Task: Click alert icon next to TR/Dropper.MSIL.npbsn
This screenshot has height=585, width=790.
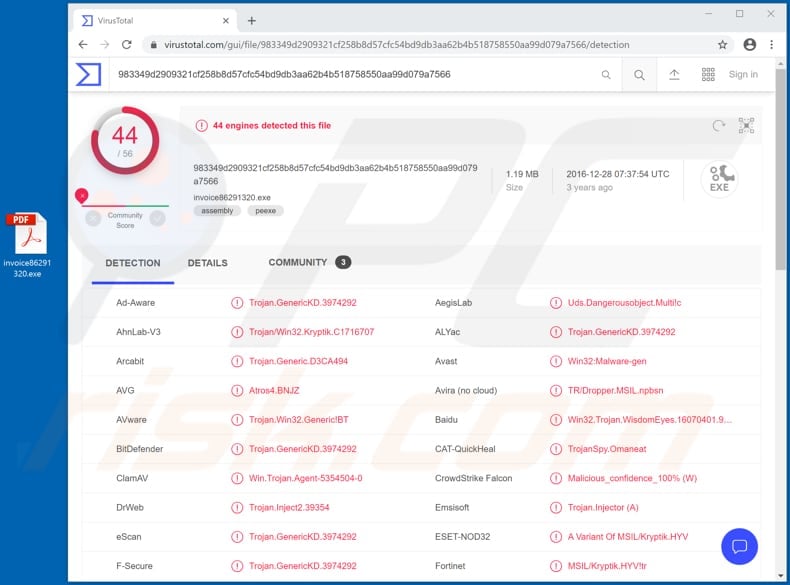Action: coord(556,391)
